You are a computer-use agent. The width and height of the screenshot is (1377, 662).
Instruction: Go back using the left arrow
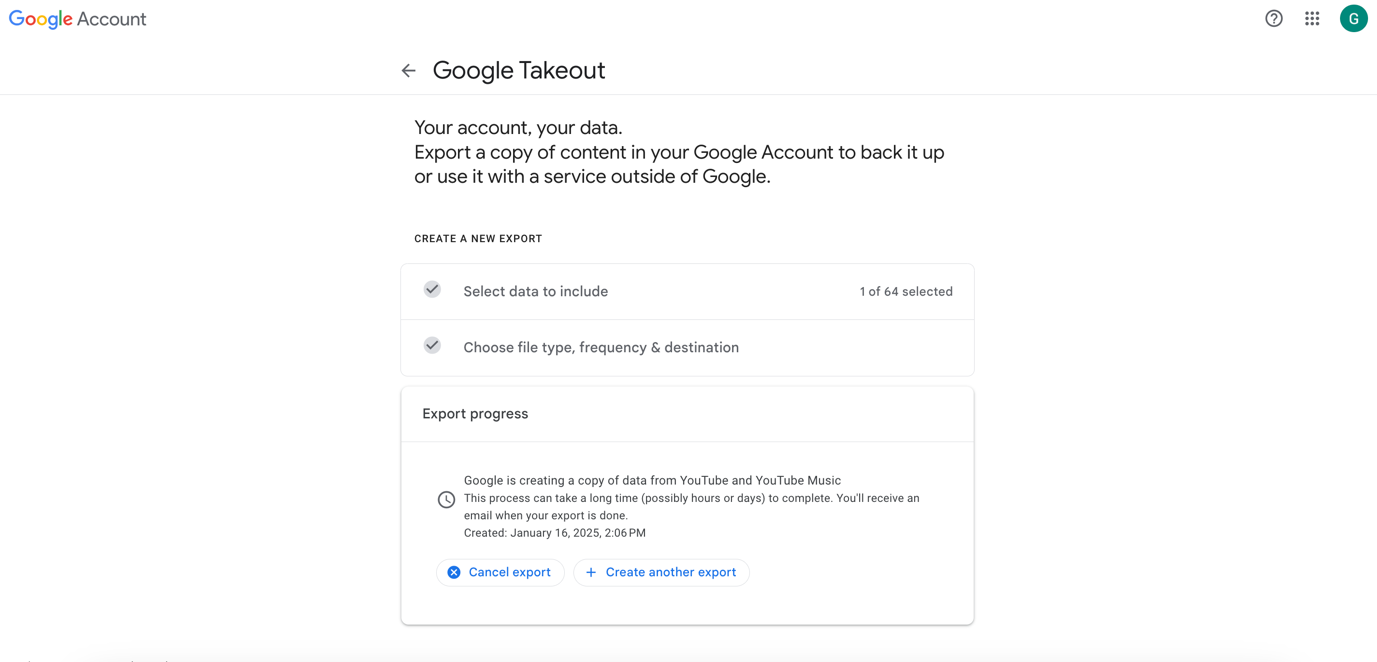[x=408, y=71]
